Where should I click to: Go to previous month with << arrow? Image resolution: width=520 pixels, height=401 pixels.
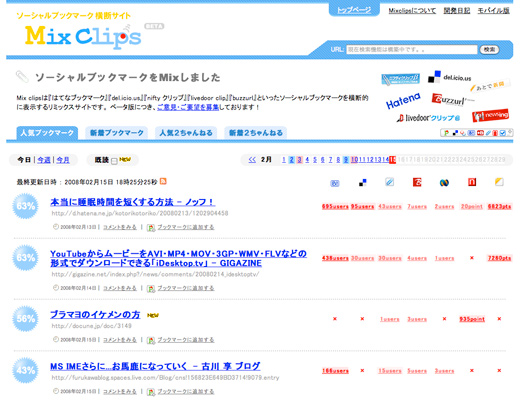pos(252,160)
